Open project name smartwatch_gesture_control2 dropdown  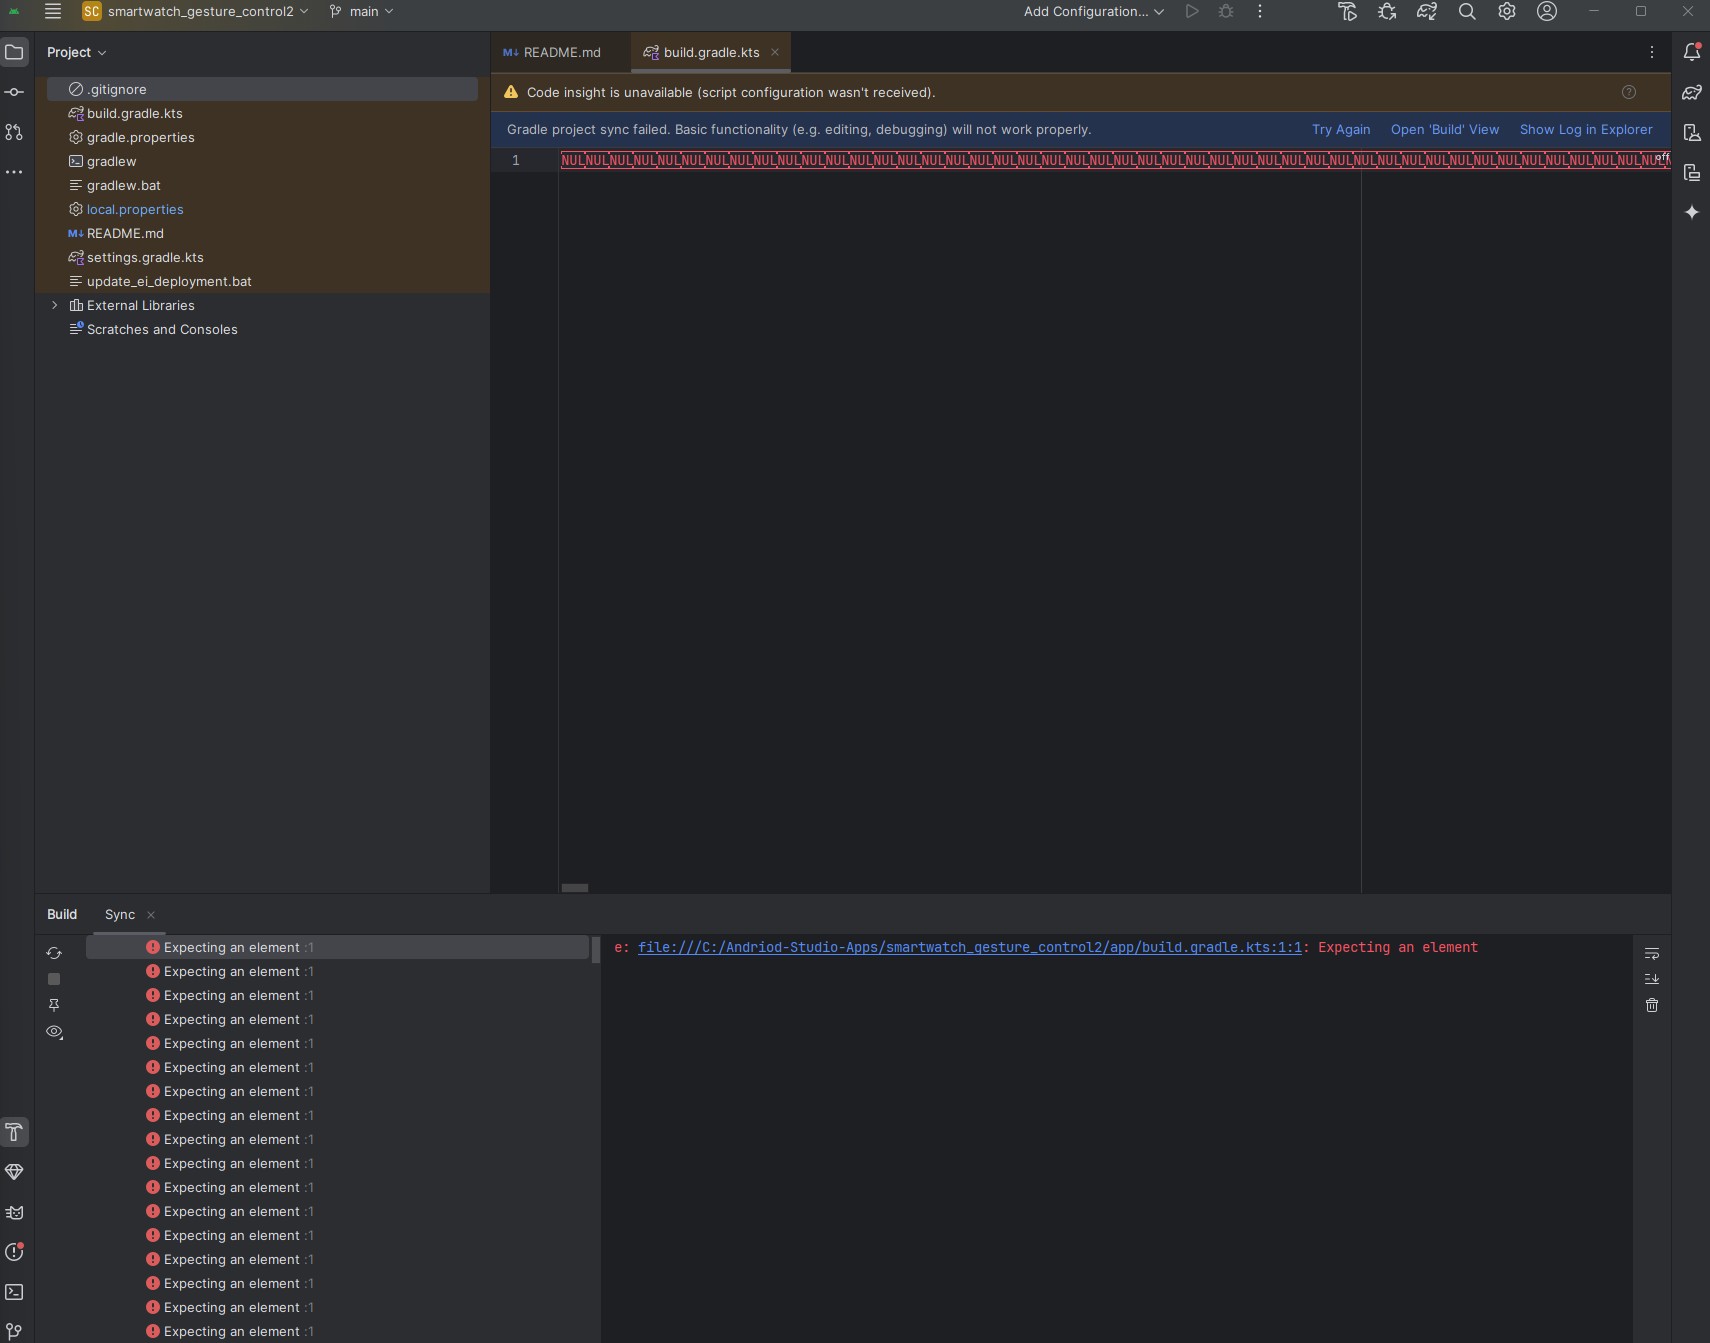click(195, 12)
